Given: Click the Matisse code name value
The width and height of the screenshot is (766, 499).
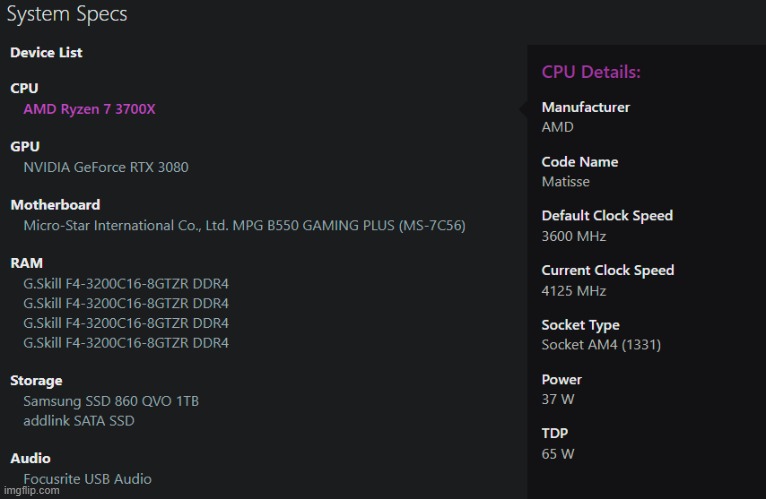Looking at the screenshot, I should 565,182.
